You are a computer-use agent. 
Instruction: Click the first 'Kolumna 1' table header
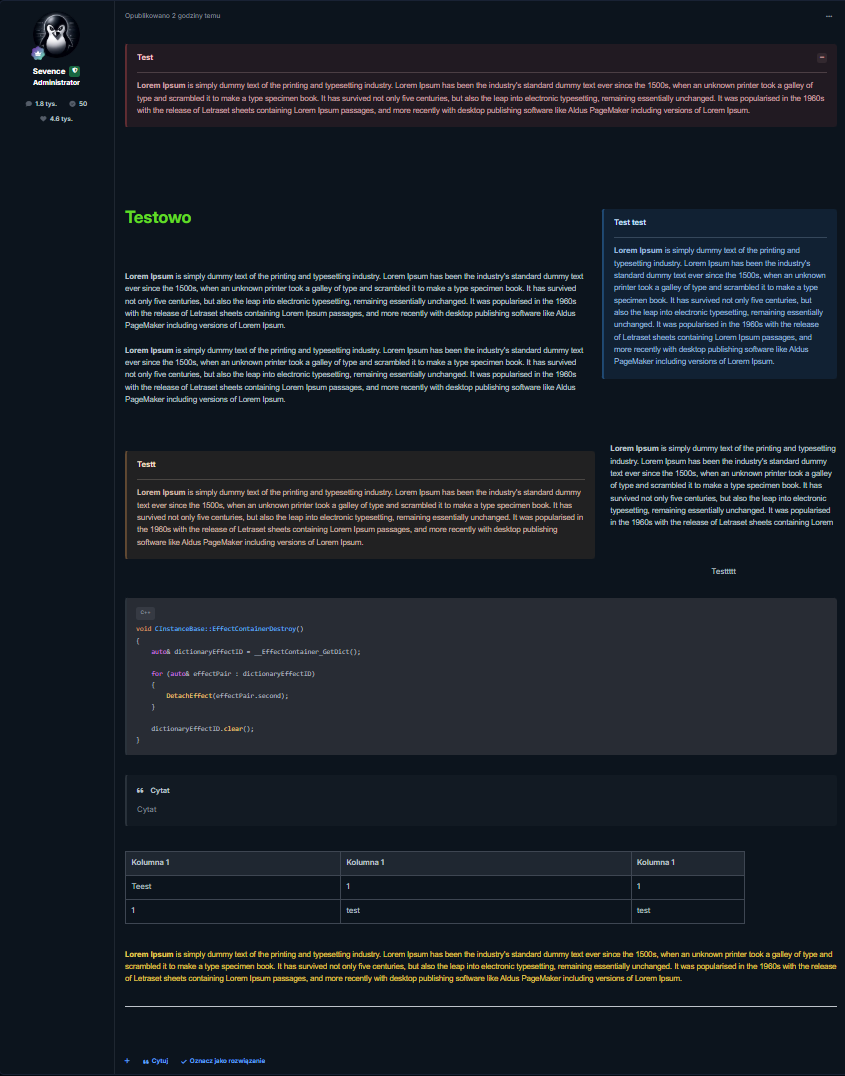(x=151, y=862)
